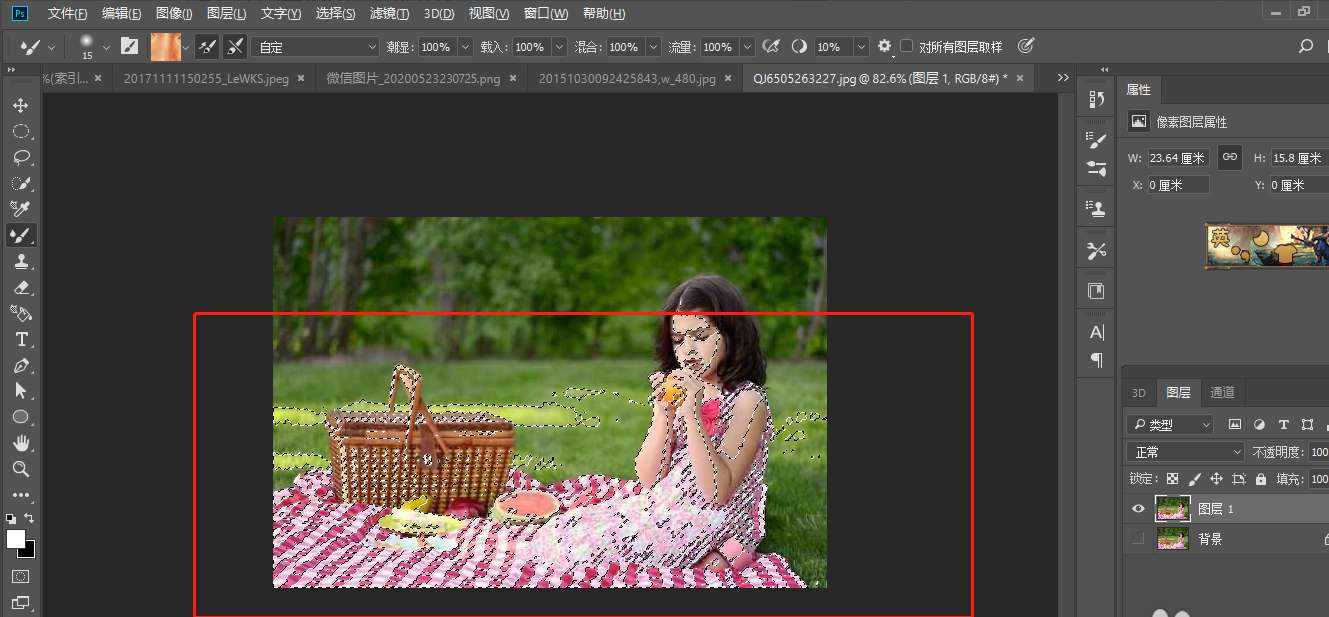The image size is (1329, 617).
Task: Choose the Clone Stamp tool
Action: (x=20, y=261)
